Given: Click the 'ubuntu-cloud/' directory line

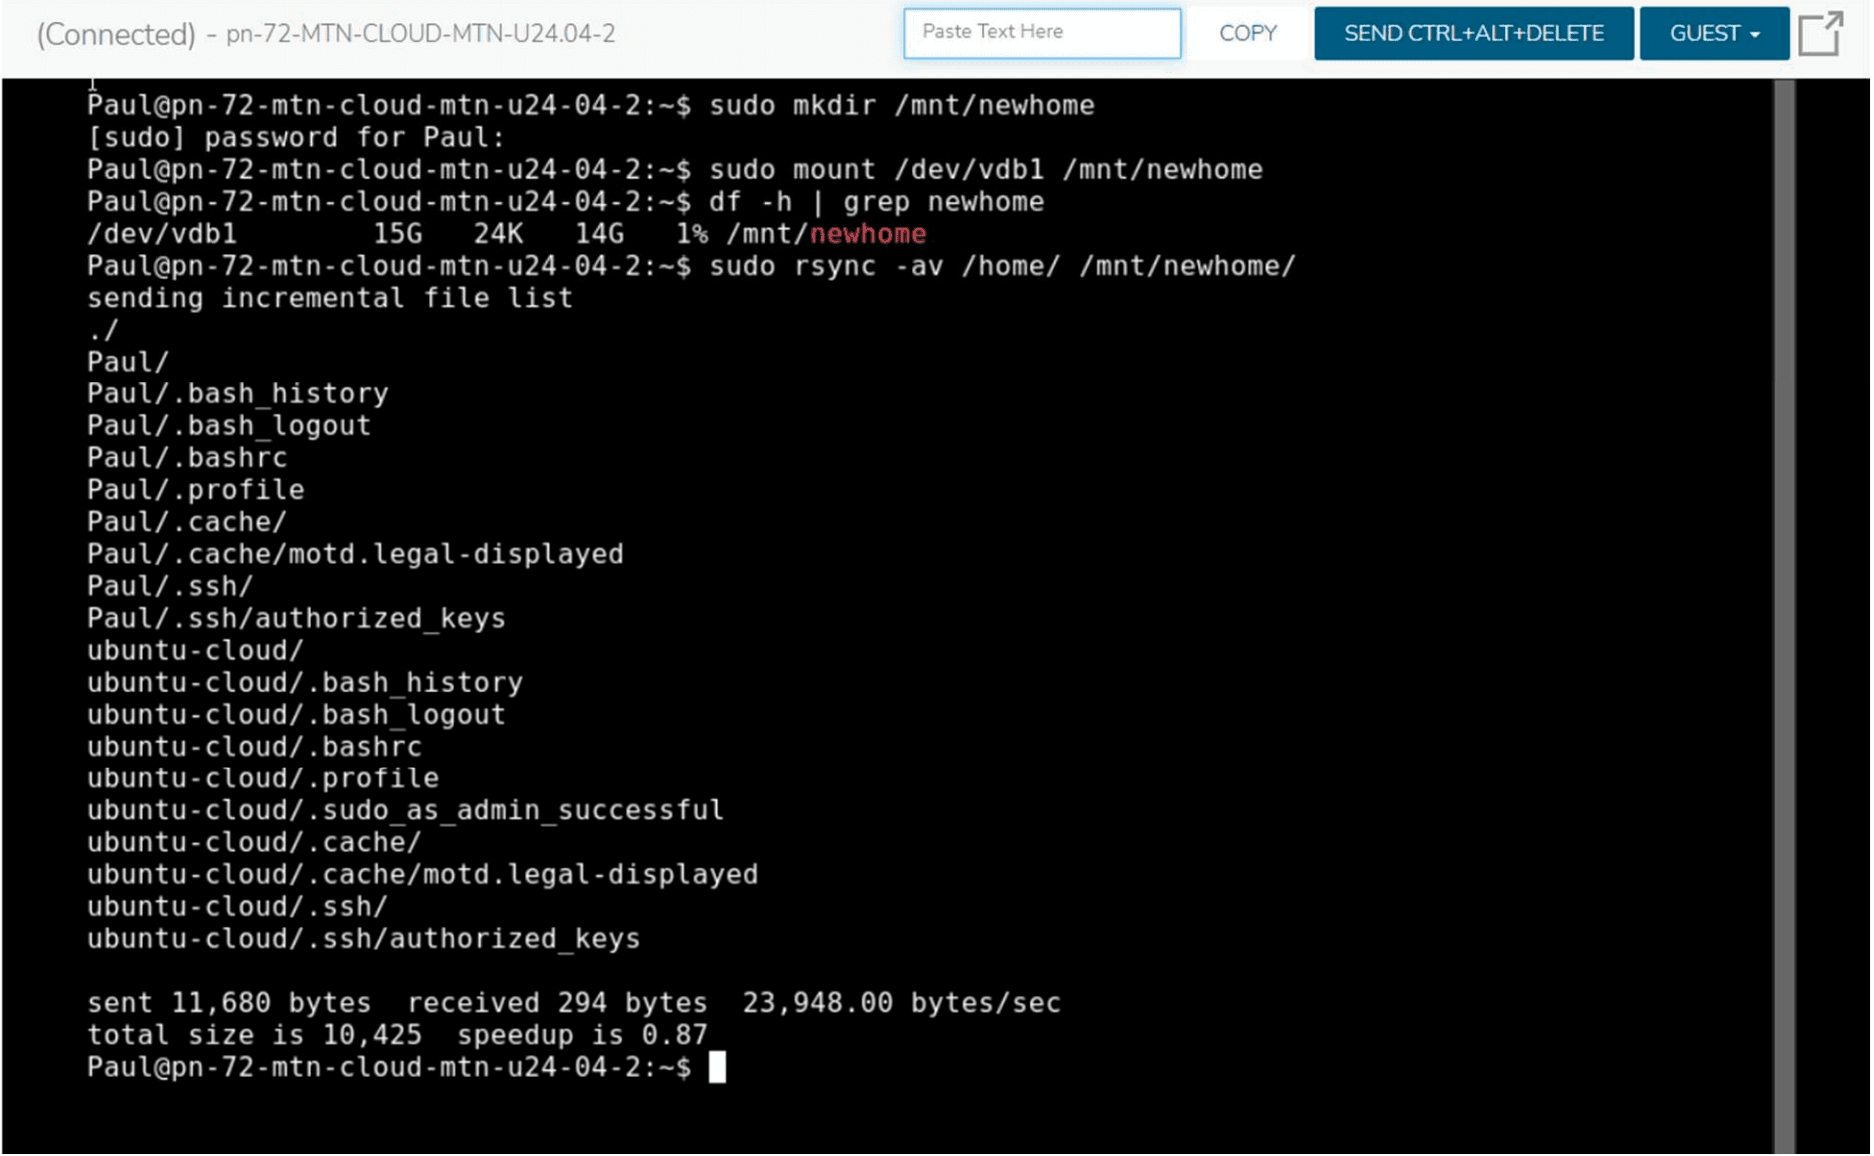Looking at the screenshot, I should [x=195, y=650].
